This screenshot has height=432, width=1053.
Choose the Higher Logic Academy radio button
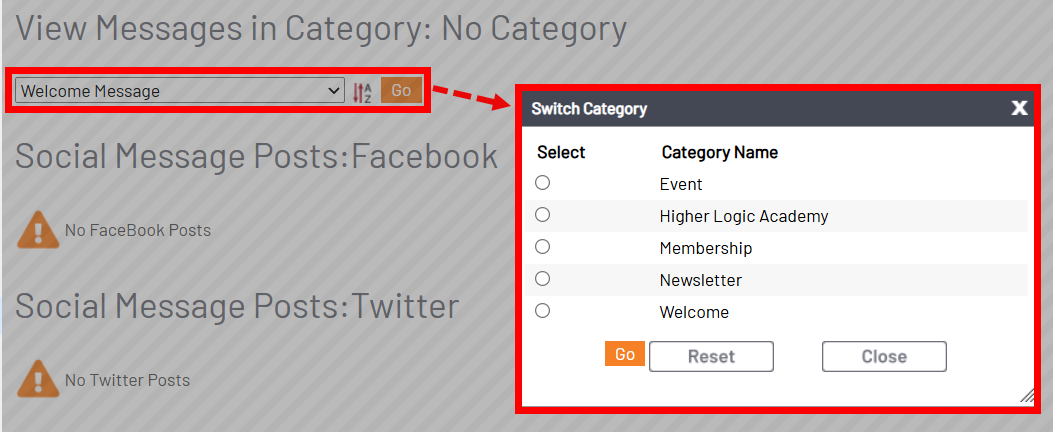543,215
